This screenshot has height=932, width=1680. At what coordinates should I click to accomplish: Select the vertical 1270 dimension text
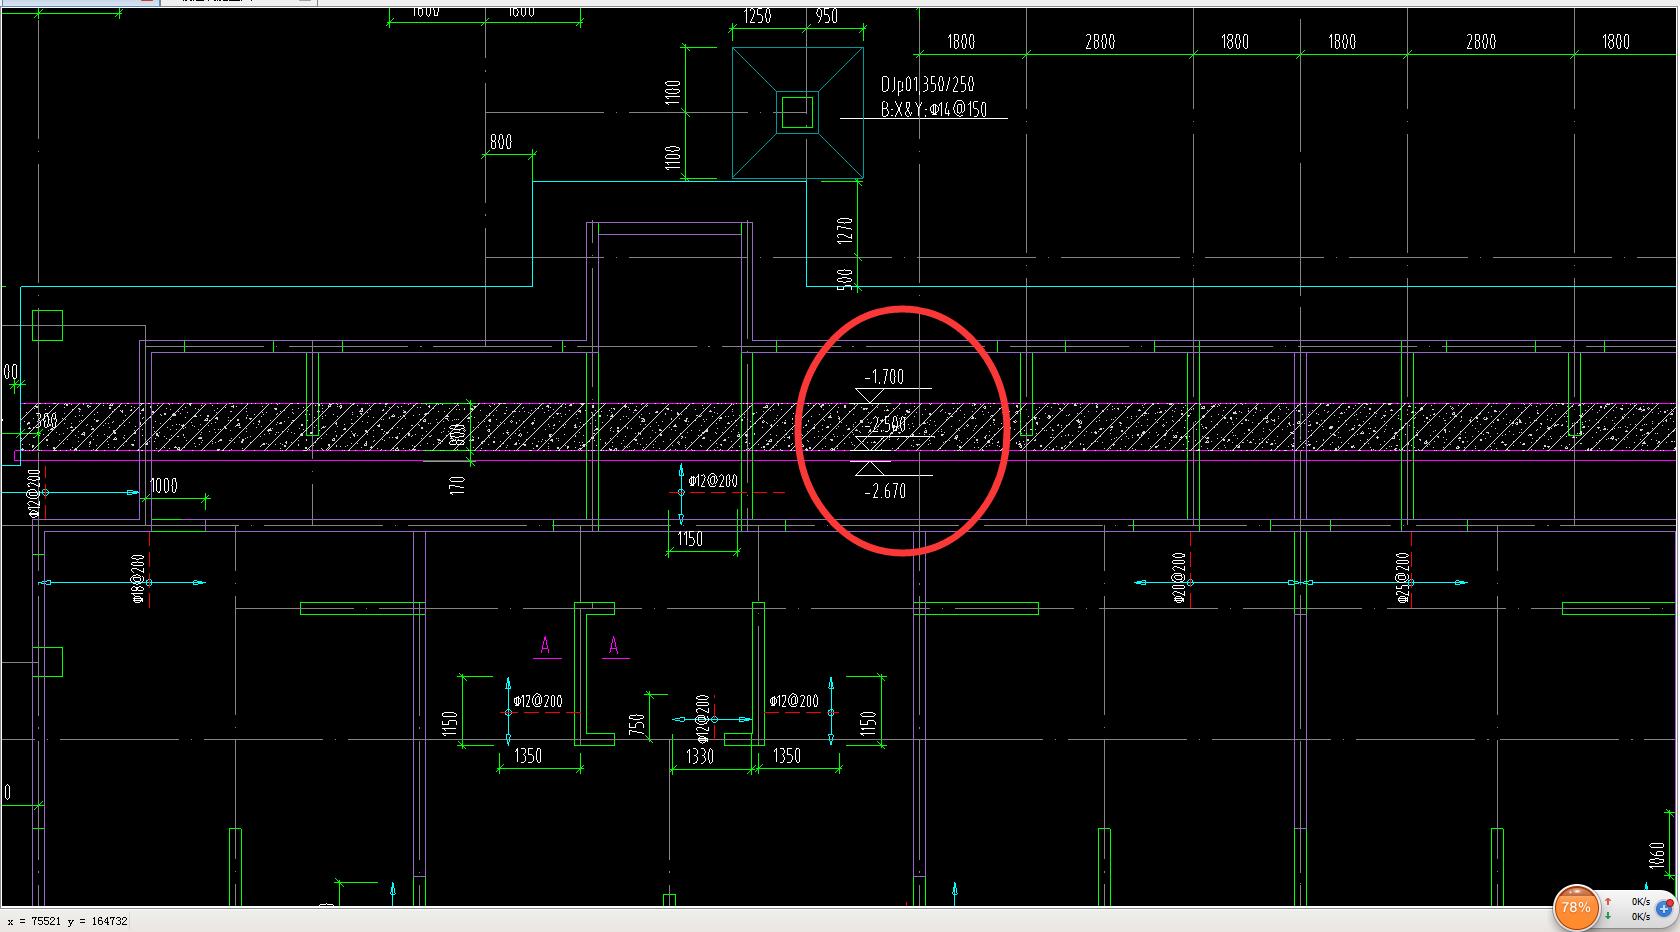(x=845, y=230)
